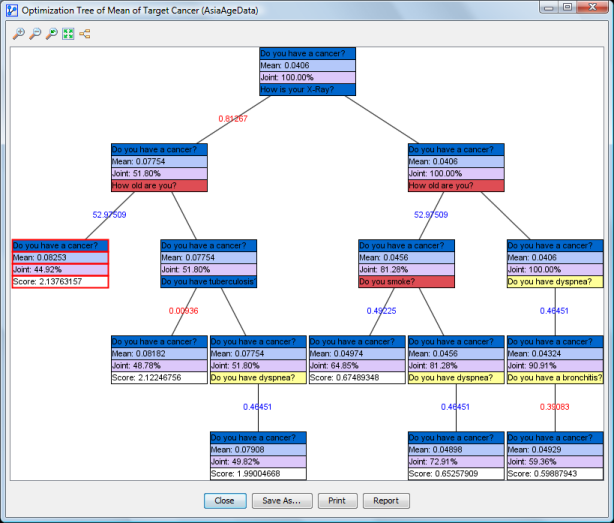This screenshot has height=523, width=614.
Task: Click the zoom out magnifier icon
Action: pyautogui.click(x=36, y=34)
